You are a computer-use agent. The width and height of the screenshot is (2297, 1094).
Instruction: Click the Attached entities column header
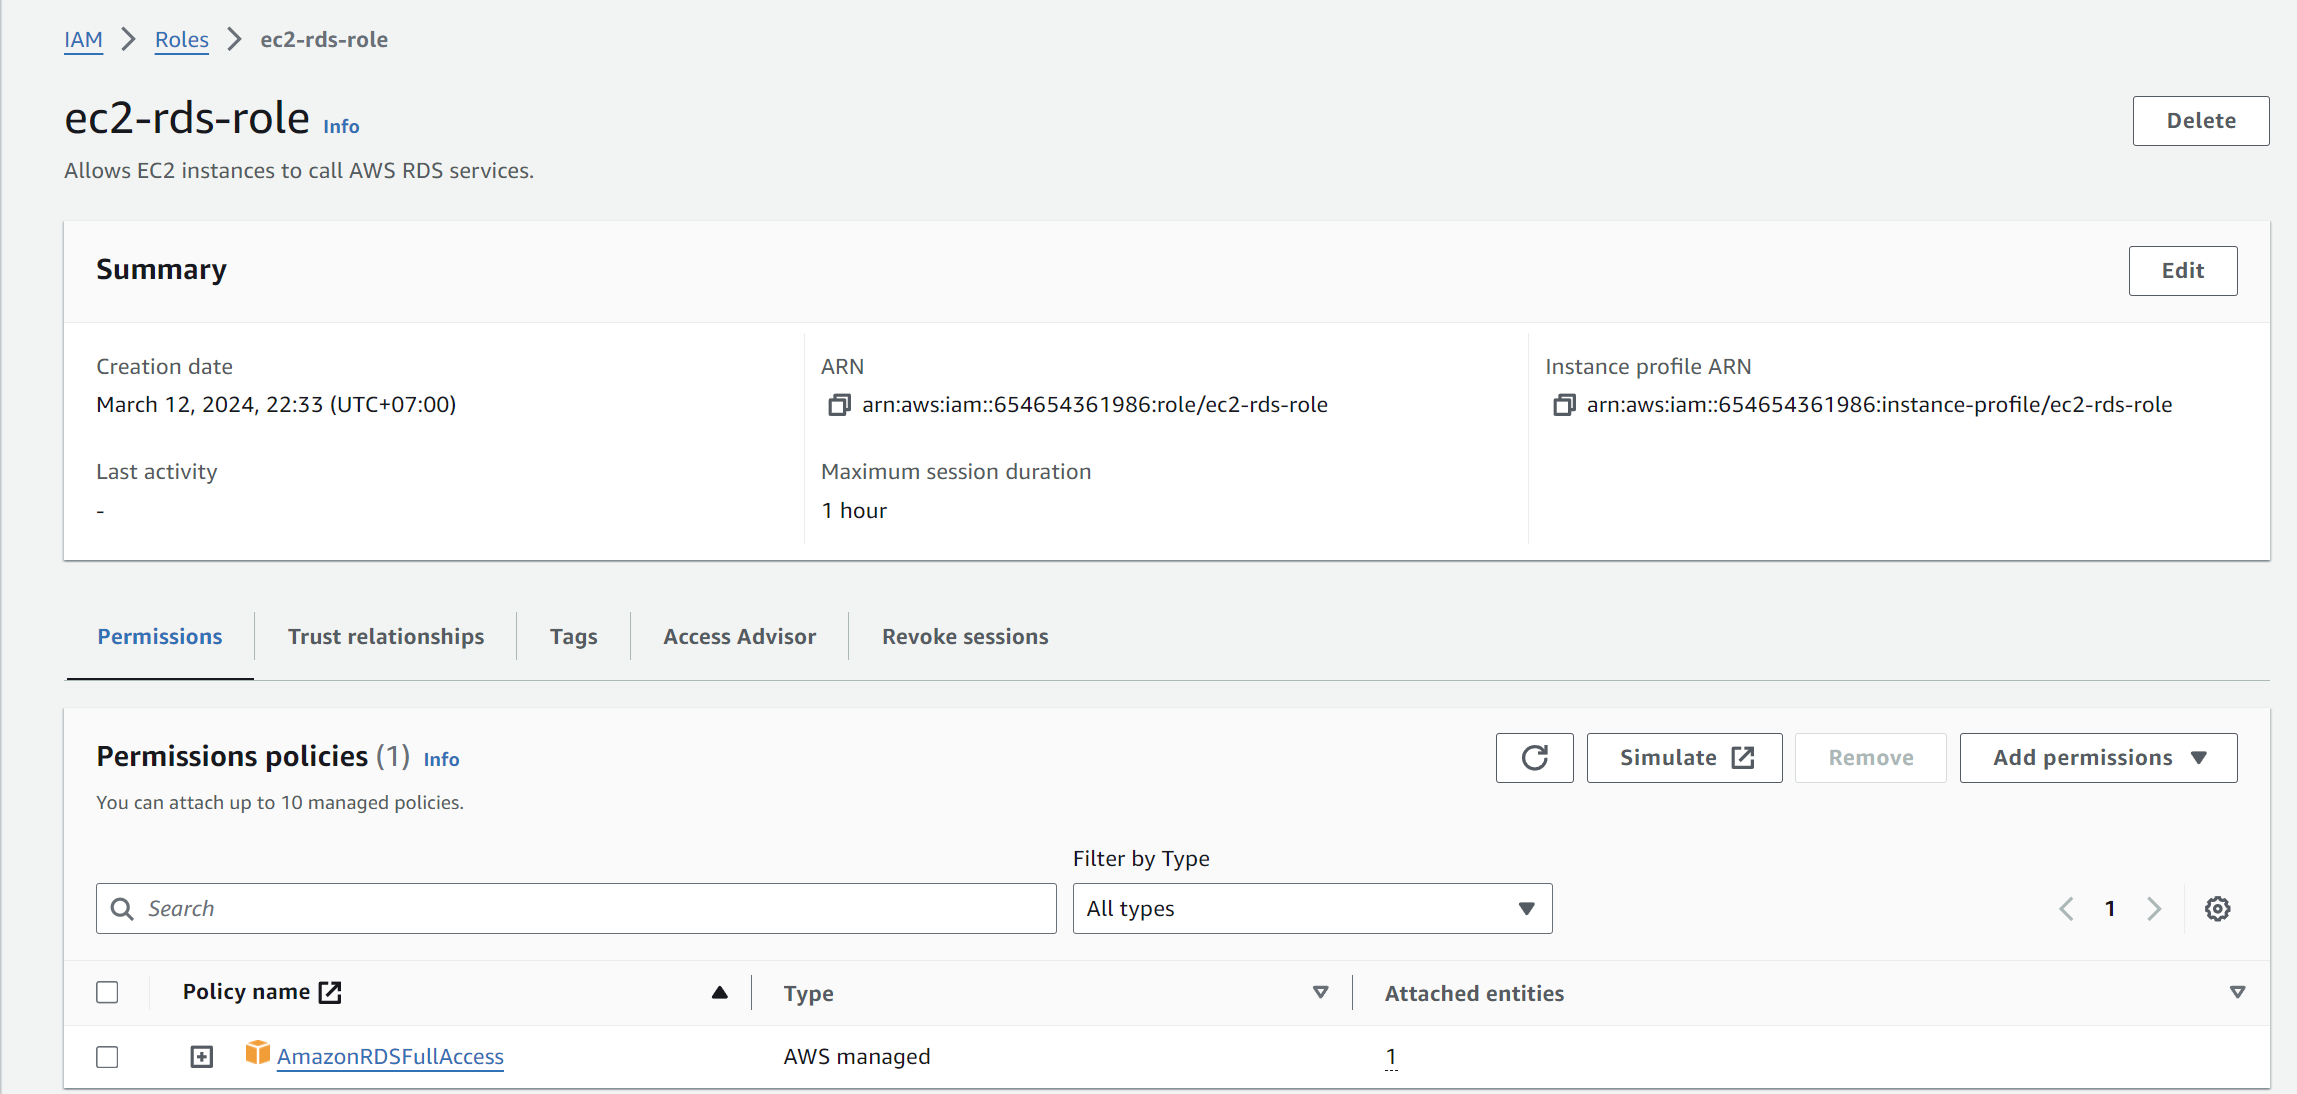[1474, 994]
